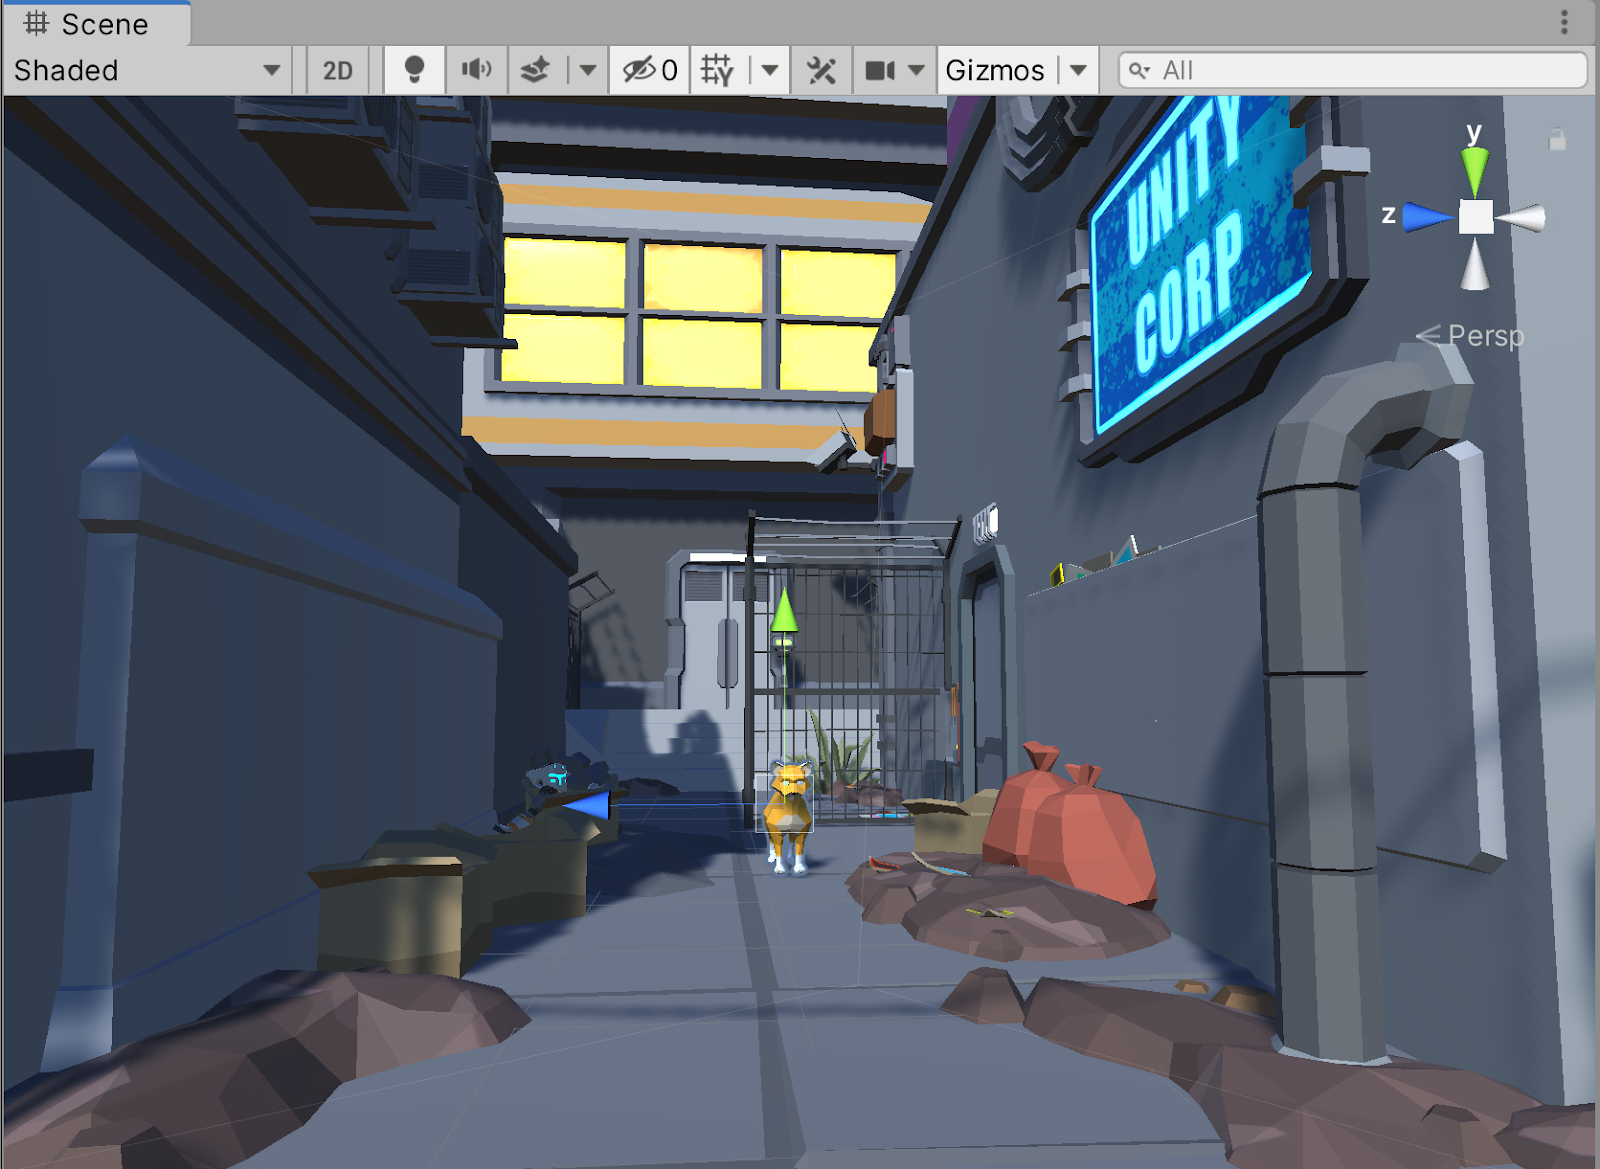Toggle the orientation gizmo lock icon
Screen dimensions: 1600x1169
click(x=1557, y=140)
